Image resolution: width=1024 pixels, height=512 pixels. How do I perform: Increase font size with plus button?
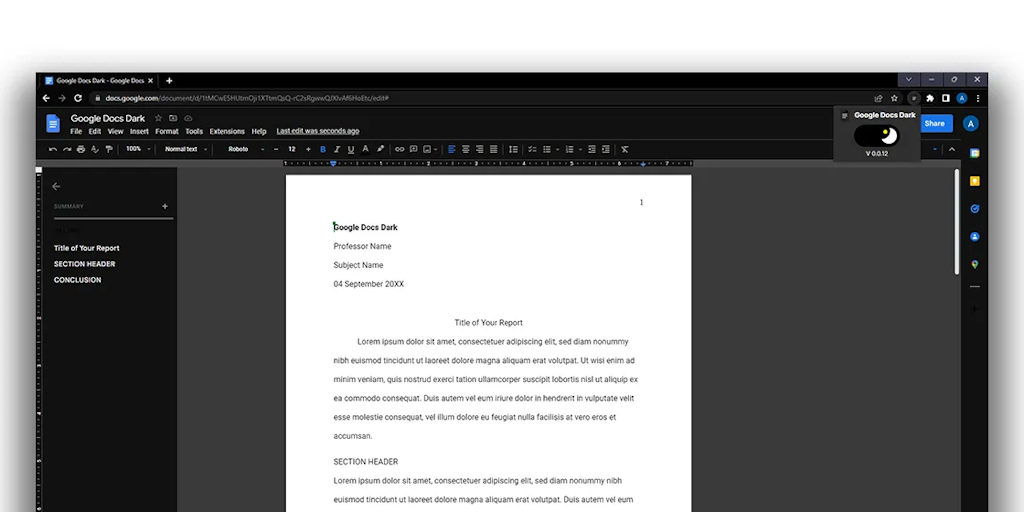coord(308,149)
